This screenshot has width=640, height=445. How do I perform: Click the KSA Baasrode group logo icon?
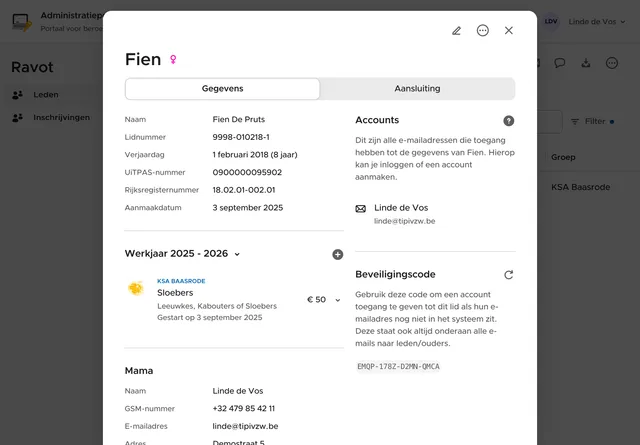tap(135, 289)
